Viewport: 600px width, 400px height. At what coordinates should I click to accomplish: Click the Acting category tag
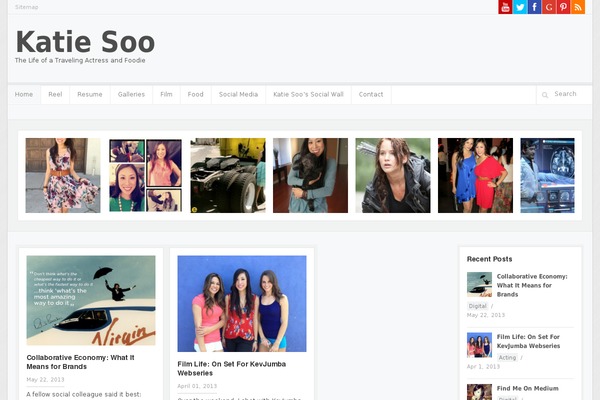pos(507,358)
